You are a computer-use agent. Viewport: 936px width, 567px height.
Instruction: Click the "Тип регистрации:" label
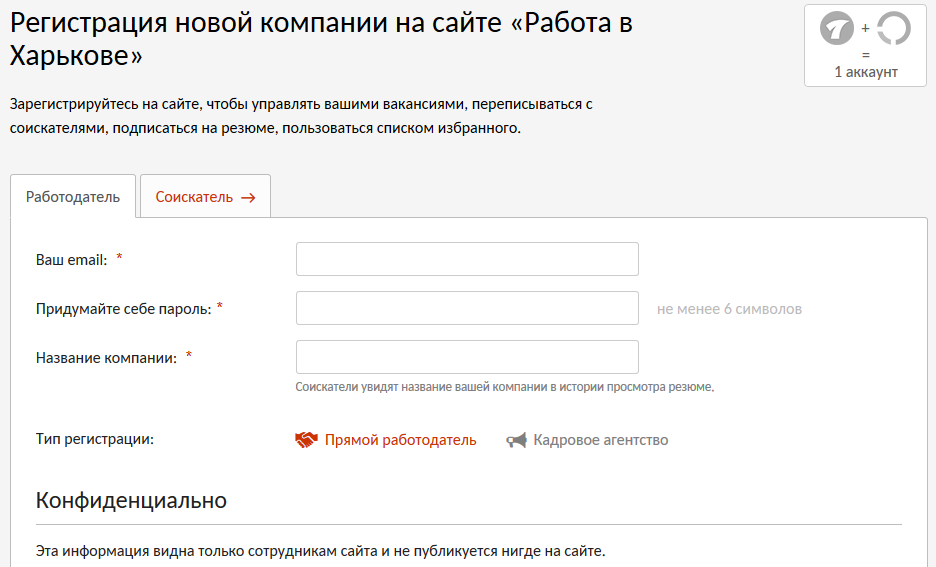(95, 440)
